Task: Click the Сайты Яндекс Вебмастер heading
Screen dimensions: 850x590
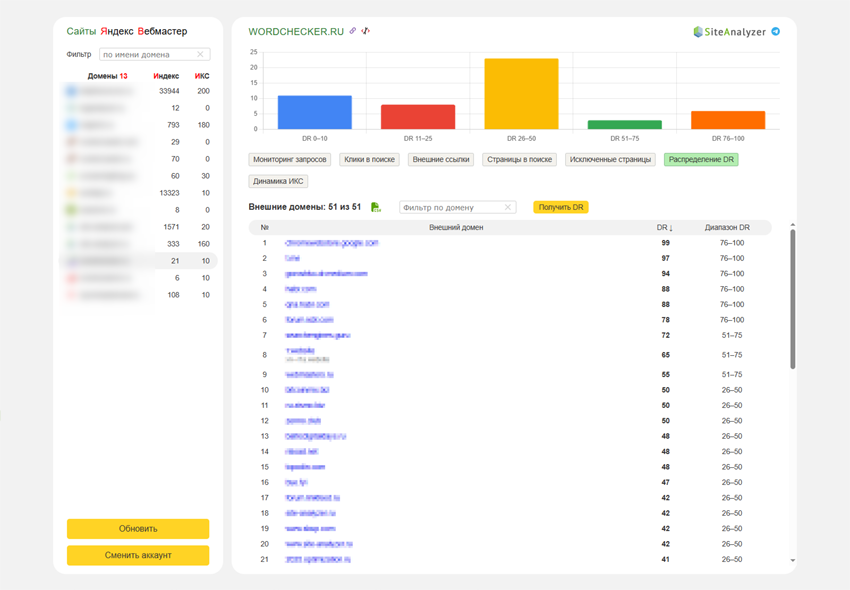Action: pos(127,31)
